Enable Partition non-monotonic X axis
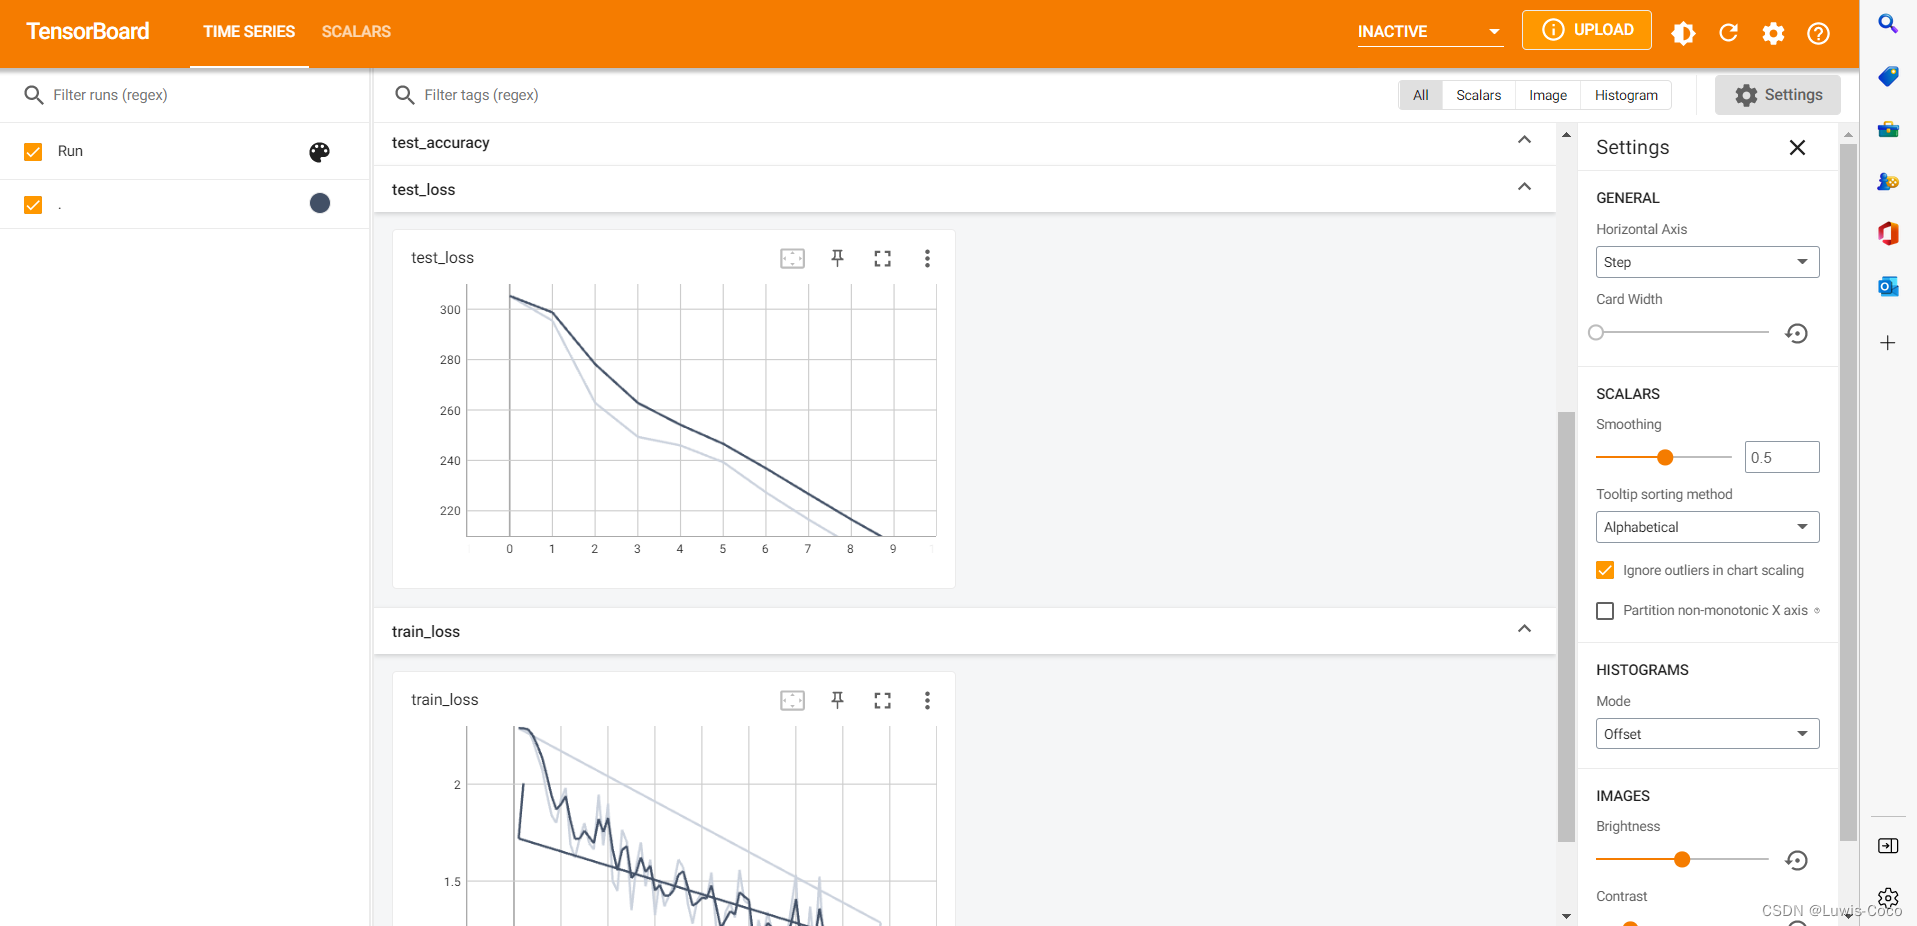 (x=1605, y=611)
